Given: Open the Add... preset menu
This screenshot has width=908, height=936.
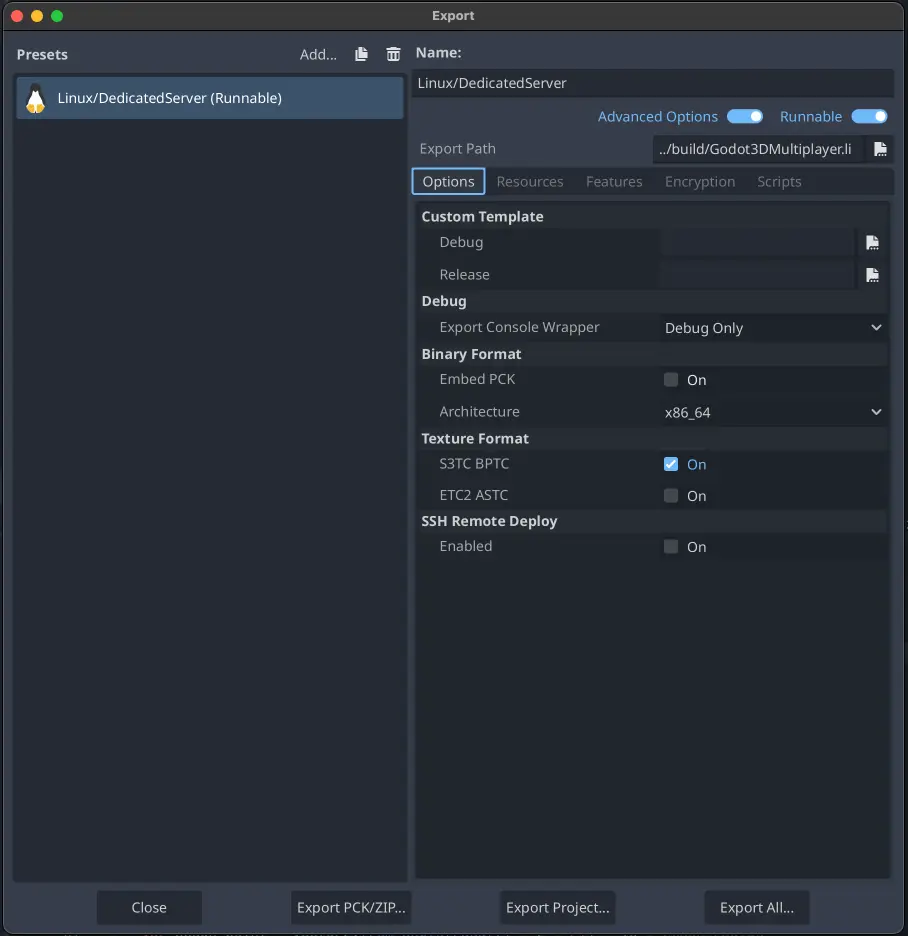Looking at the screenshot, I should pos(318,54).
